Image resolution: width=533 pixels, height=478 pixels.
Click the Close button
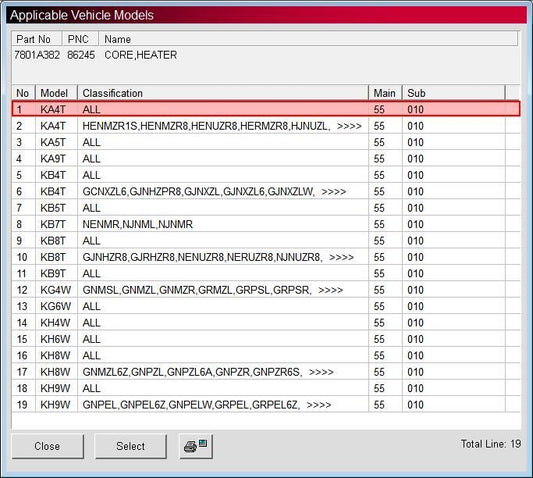47,446
